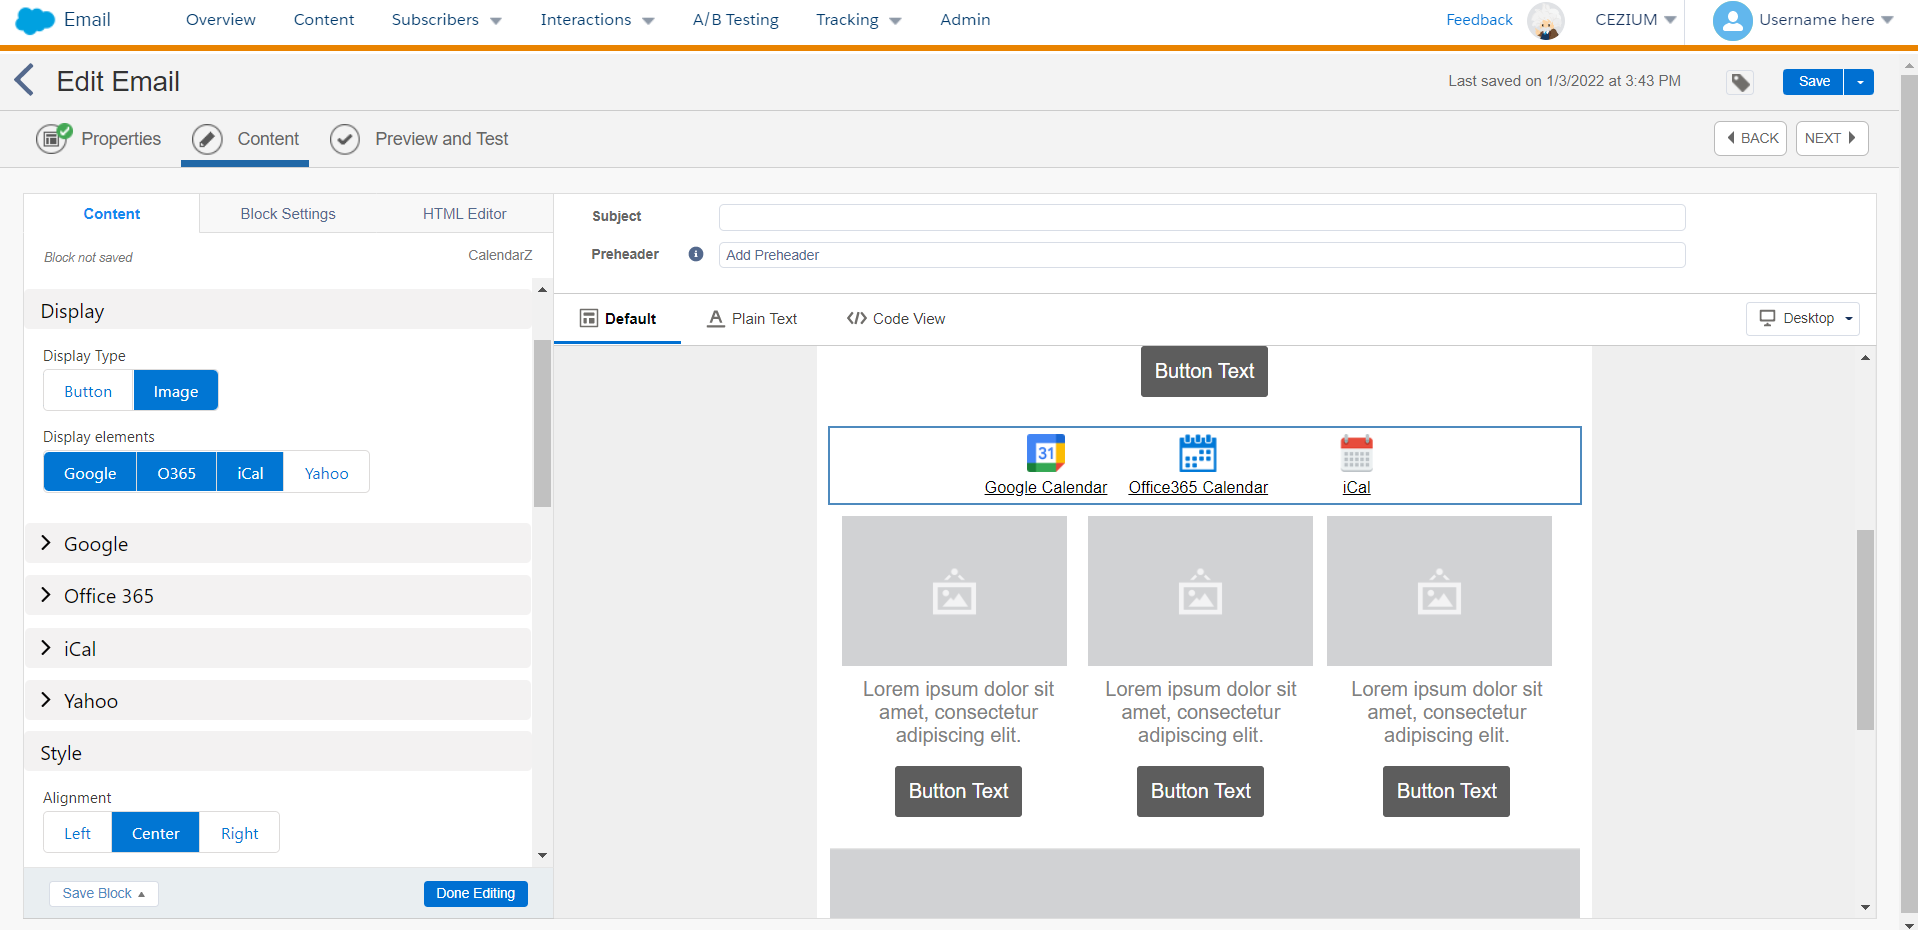Switch to Plain Text view
The height and width of the screenshot is (930, 1918).
click(x=752, y=318)
